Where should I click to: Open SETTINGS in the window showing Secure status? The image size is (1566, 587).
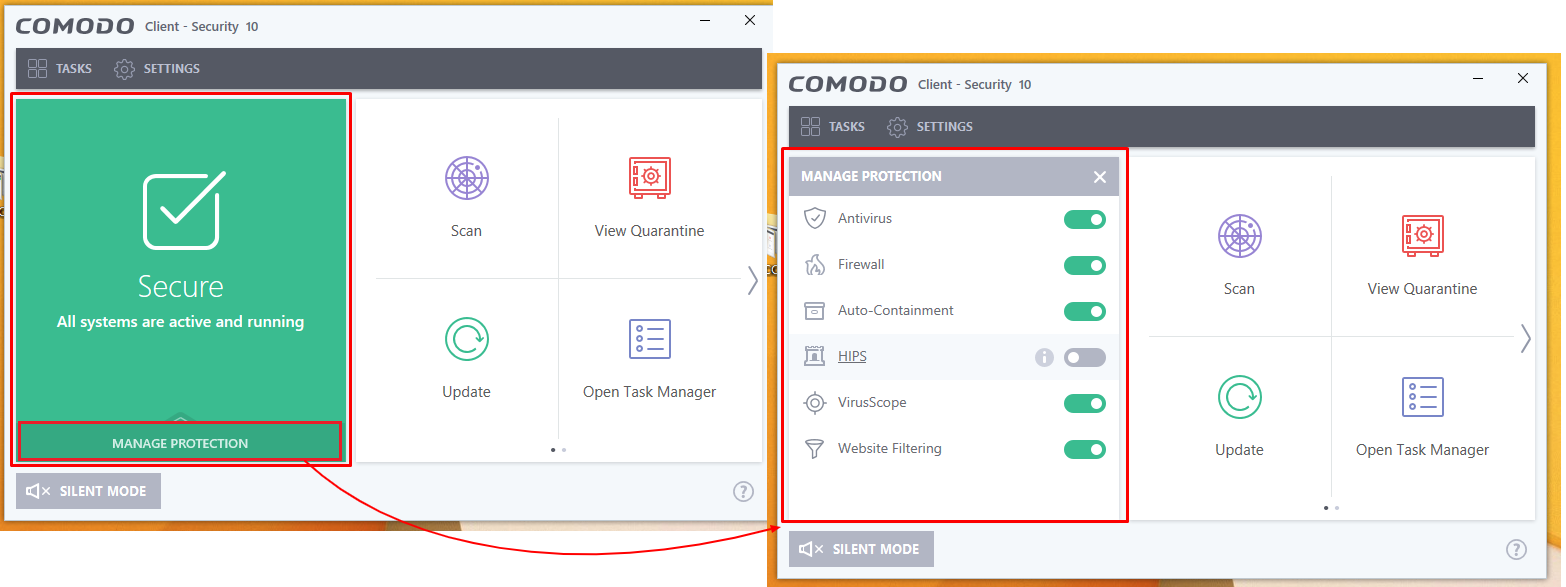(157, 69)
